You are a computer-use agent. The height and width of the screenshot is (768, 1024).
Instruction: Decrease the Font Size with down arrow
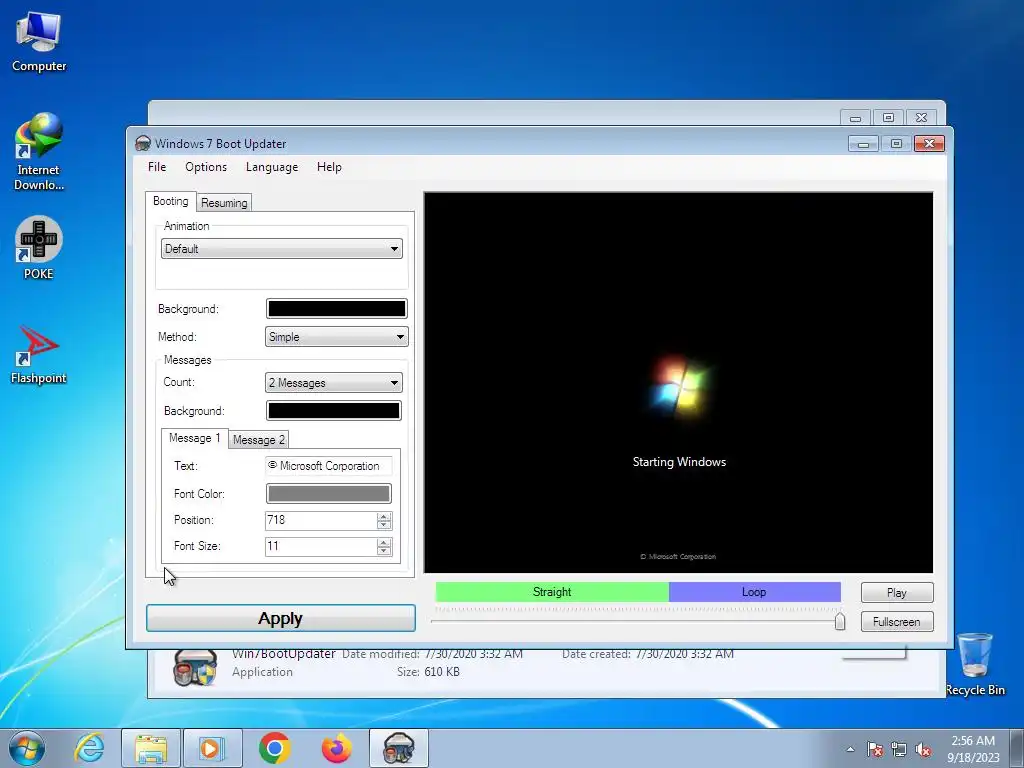[x=384, y=551]
